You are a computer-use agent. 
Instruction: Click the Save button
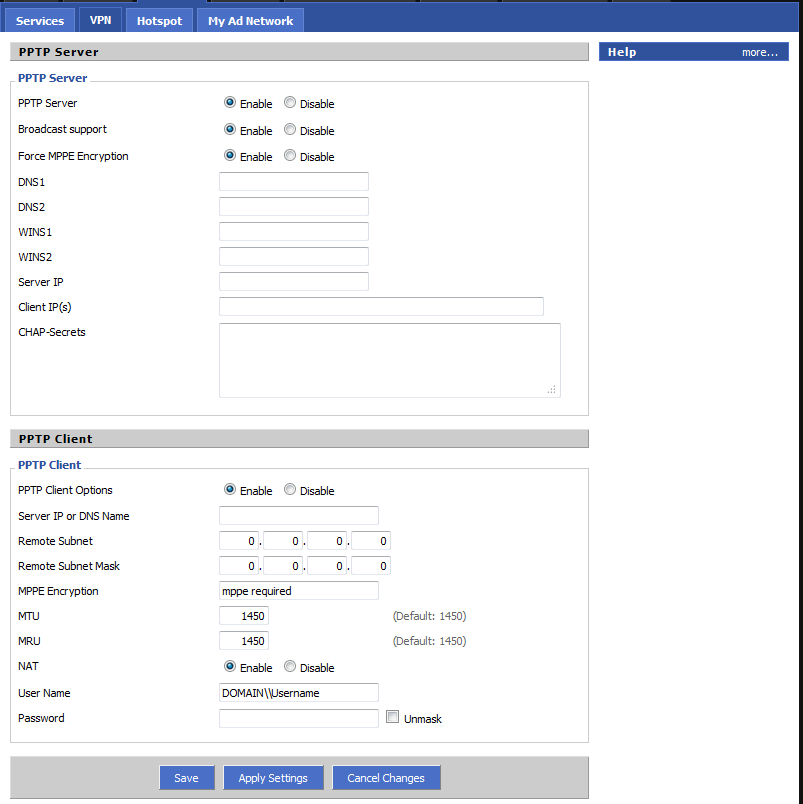(186, 777)
